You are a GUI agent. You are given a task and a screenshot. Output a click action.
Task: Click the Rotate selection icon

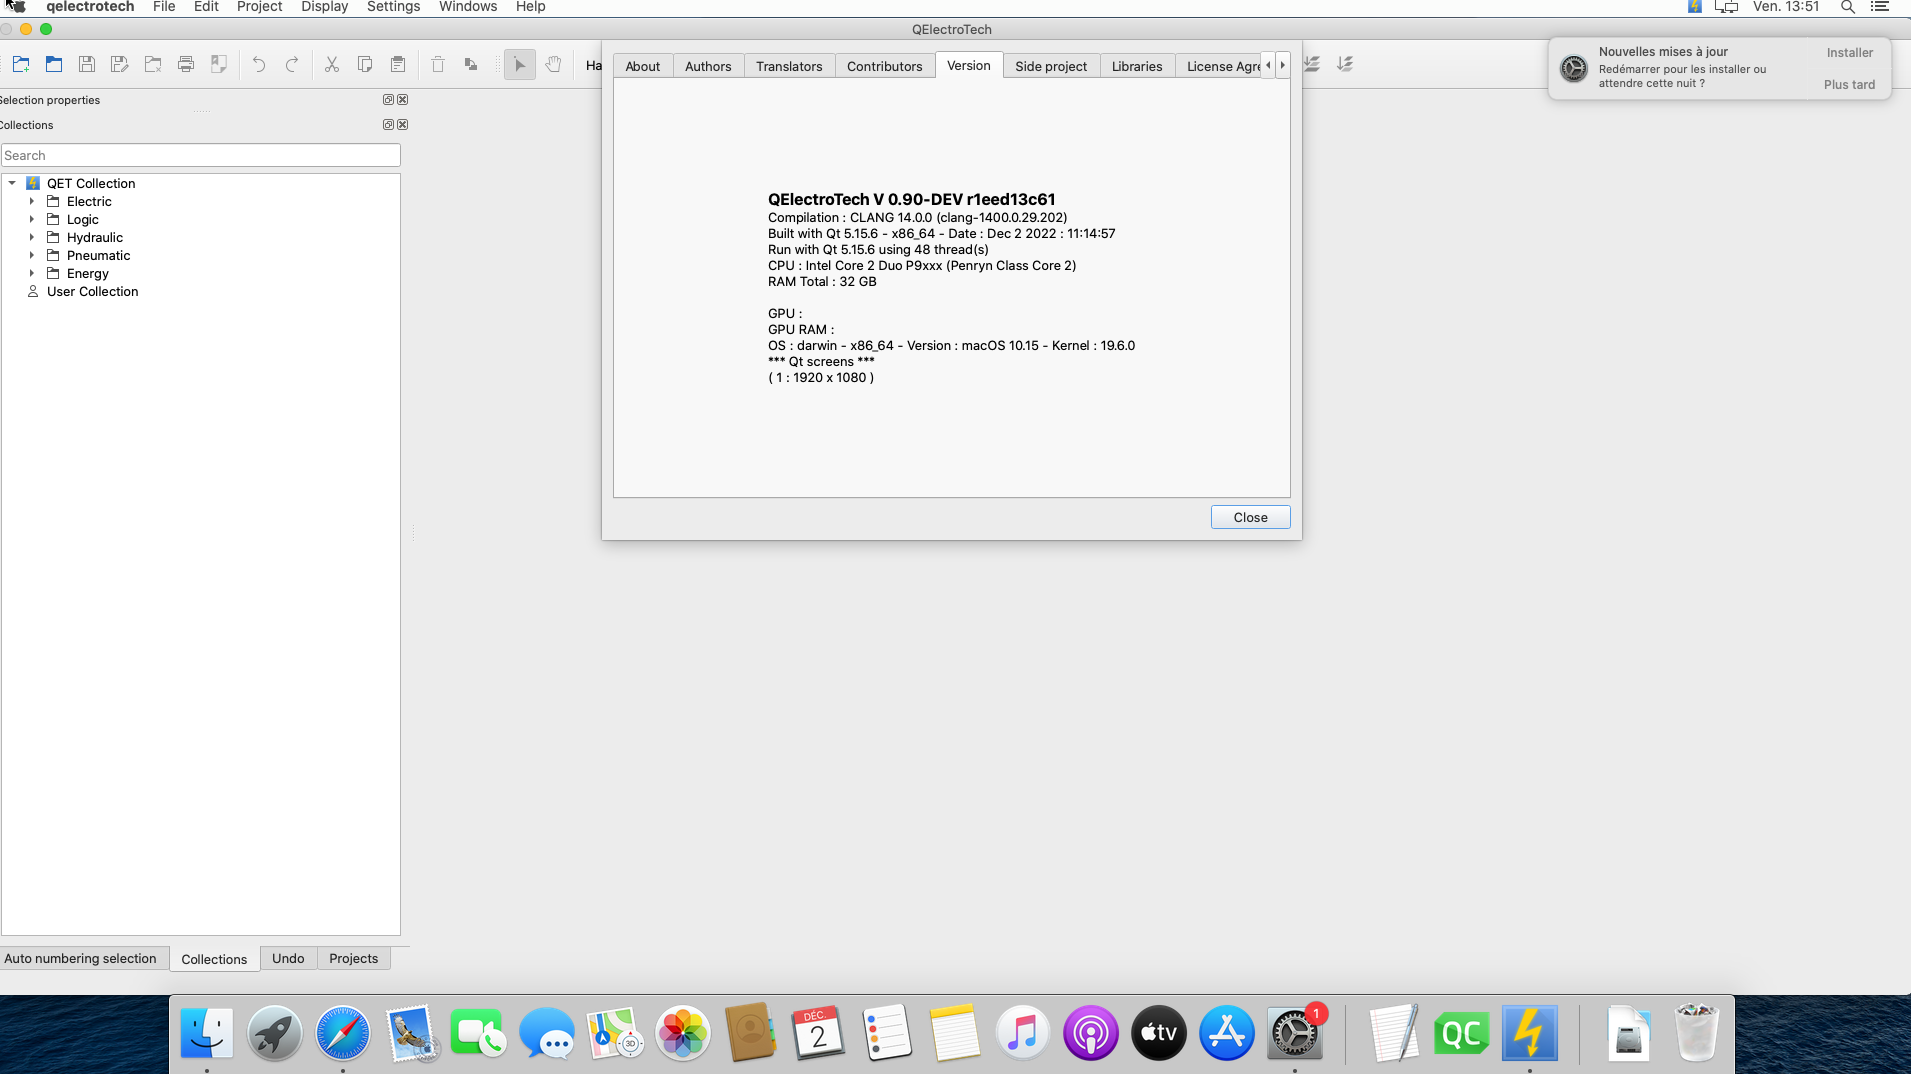[471, 65]
